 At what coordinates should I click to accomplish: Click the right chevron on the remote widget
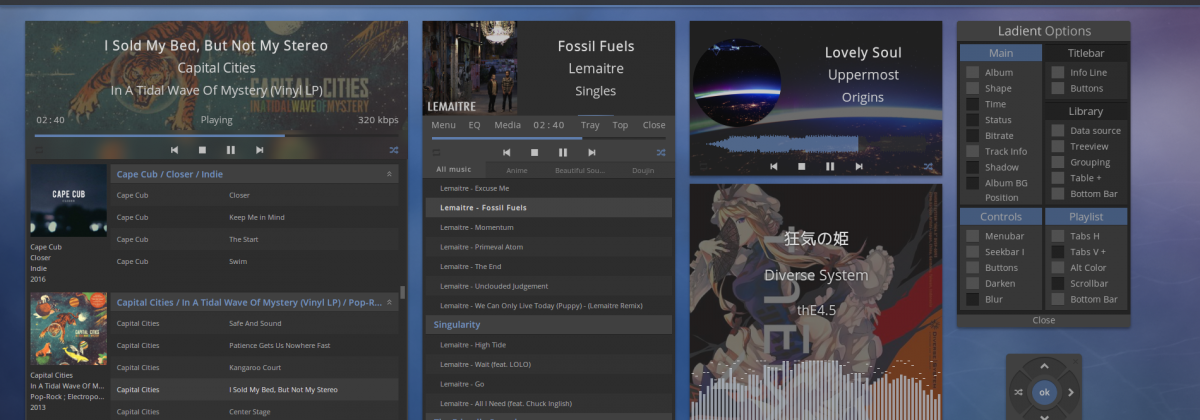click(1071, 392)
